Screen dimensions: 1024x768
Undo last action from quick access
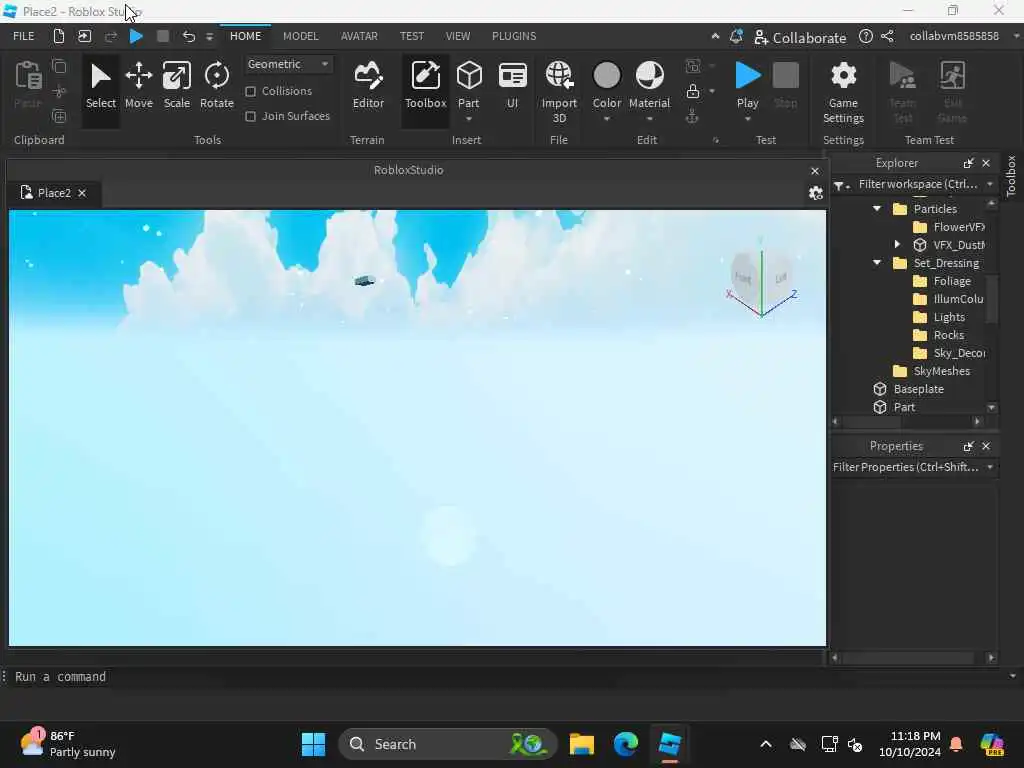point(189,36)
